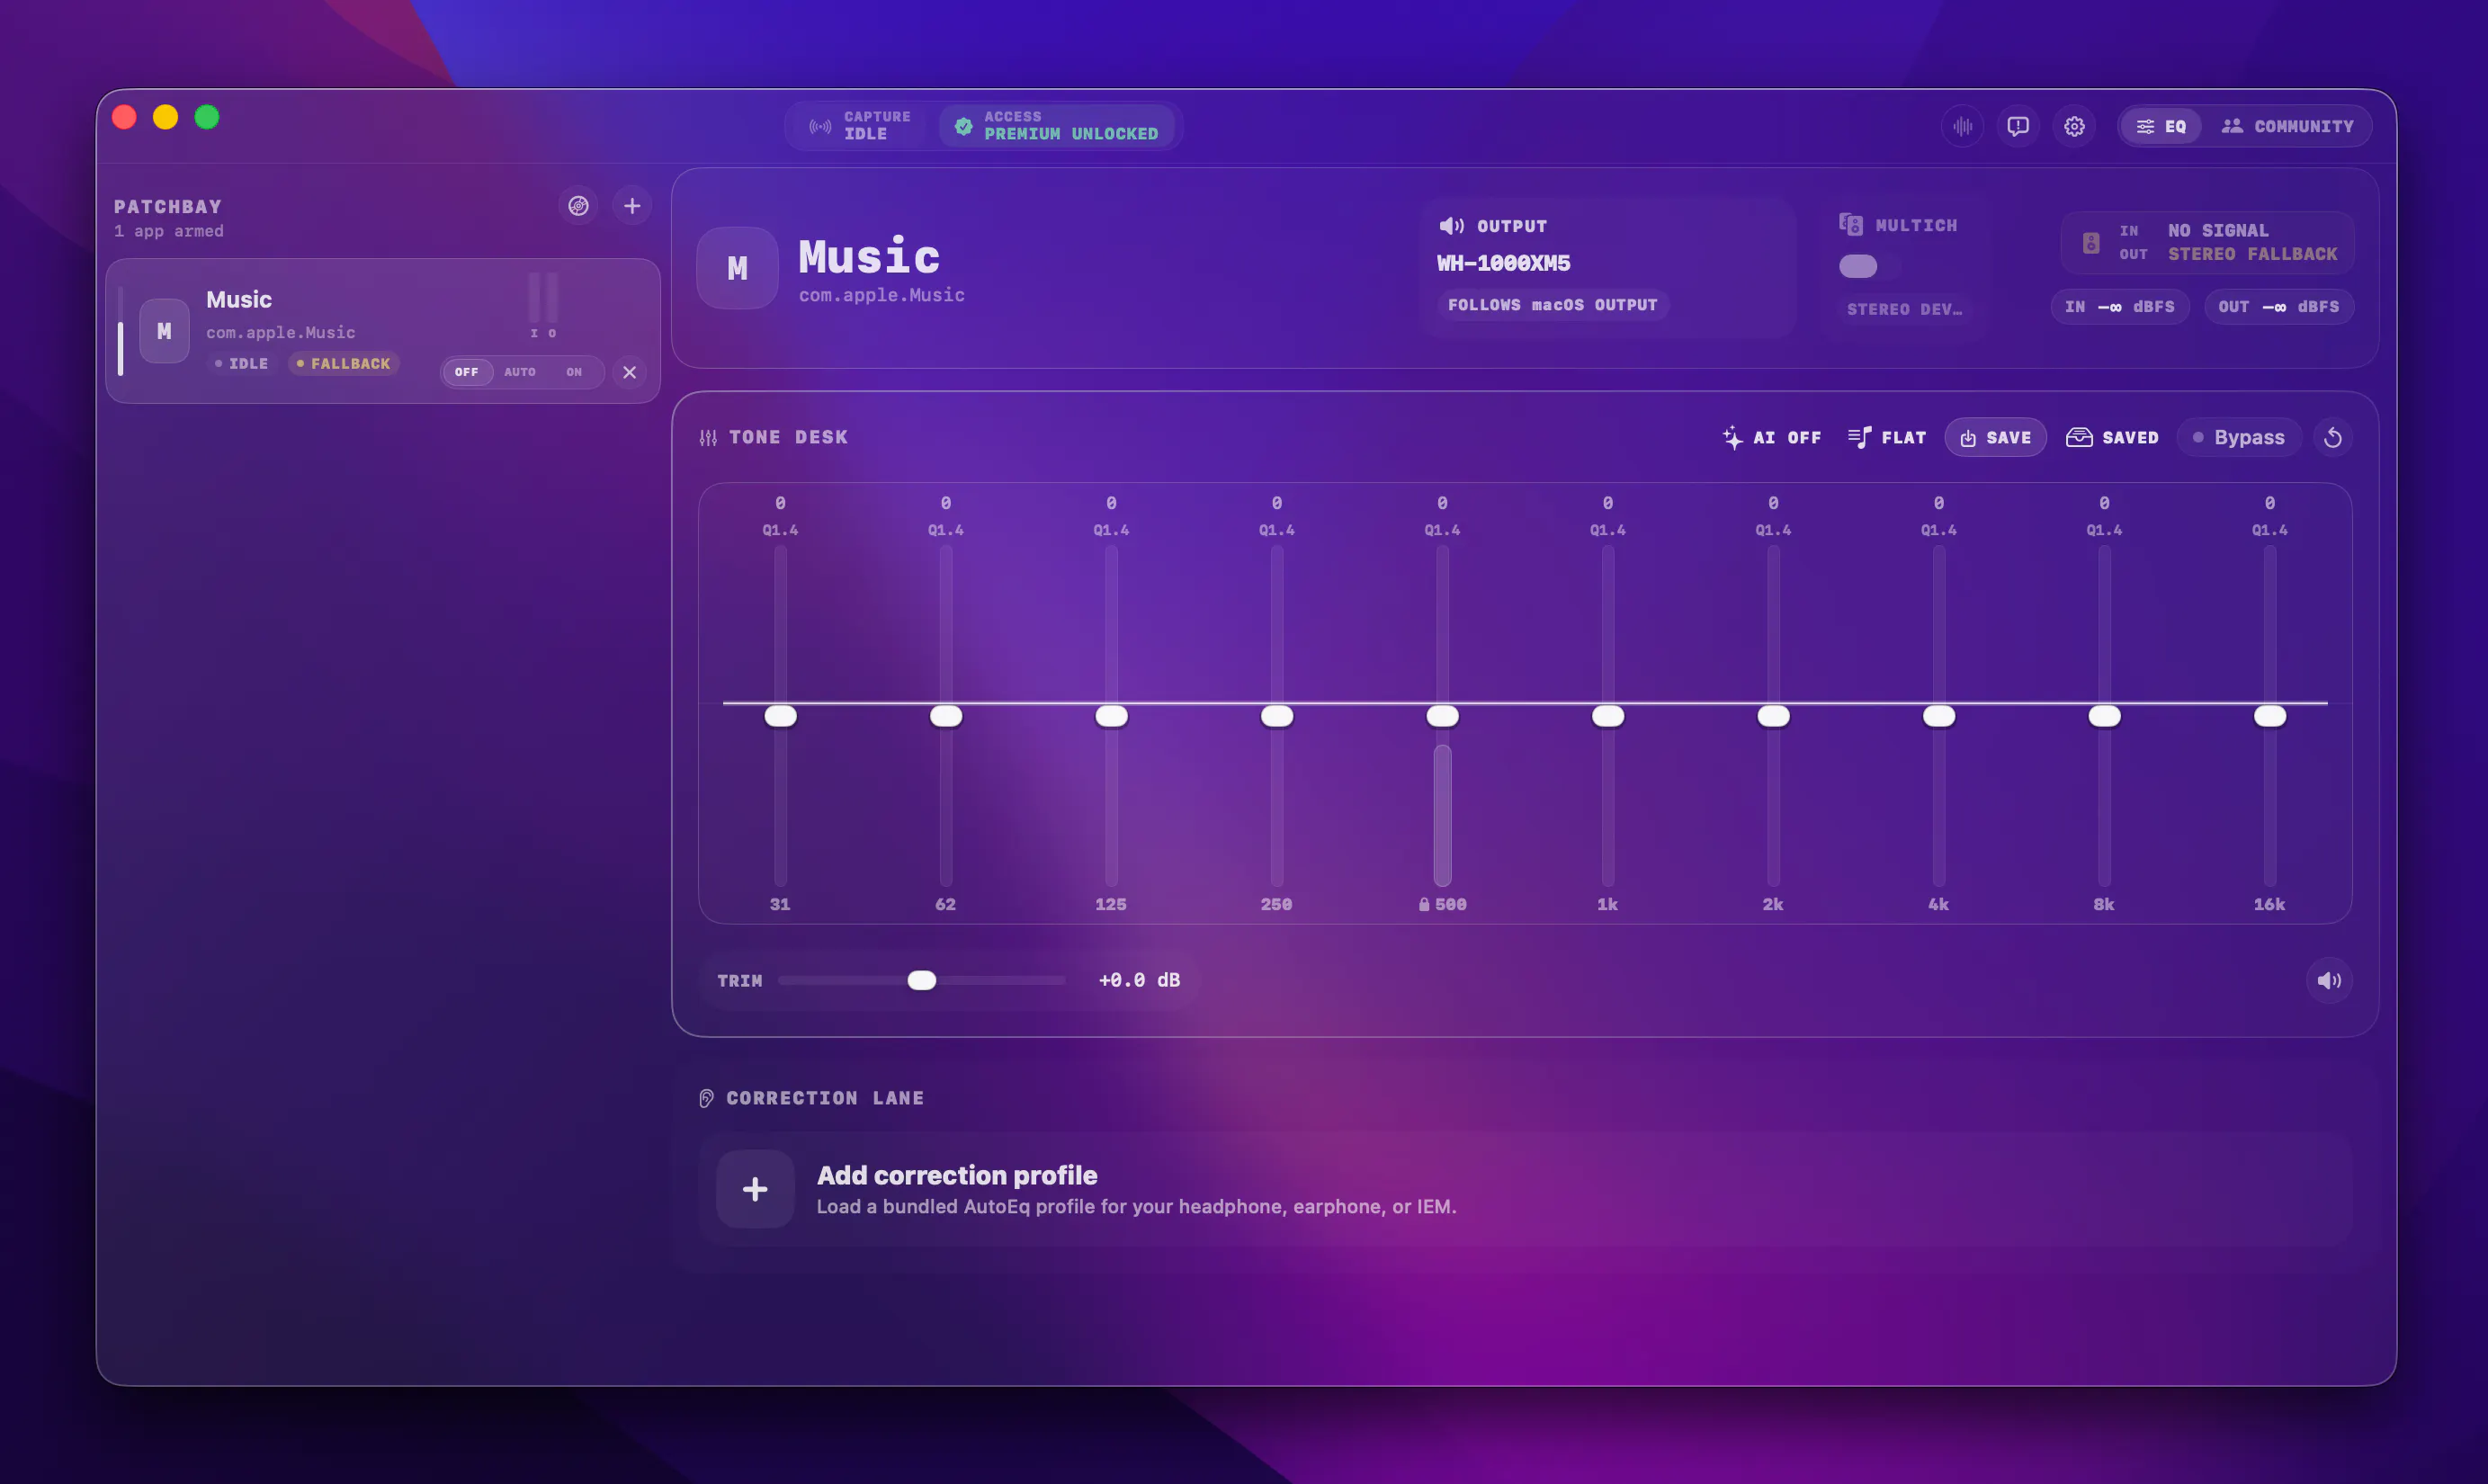The image size is (2488, 1484).
Task: Apply the FLAT preset
Action: [1887, 438]
